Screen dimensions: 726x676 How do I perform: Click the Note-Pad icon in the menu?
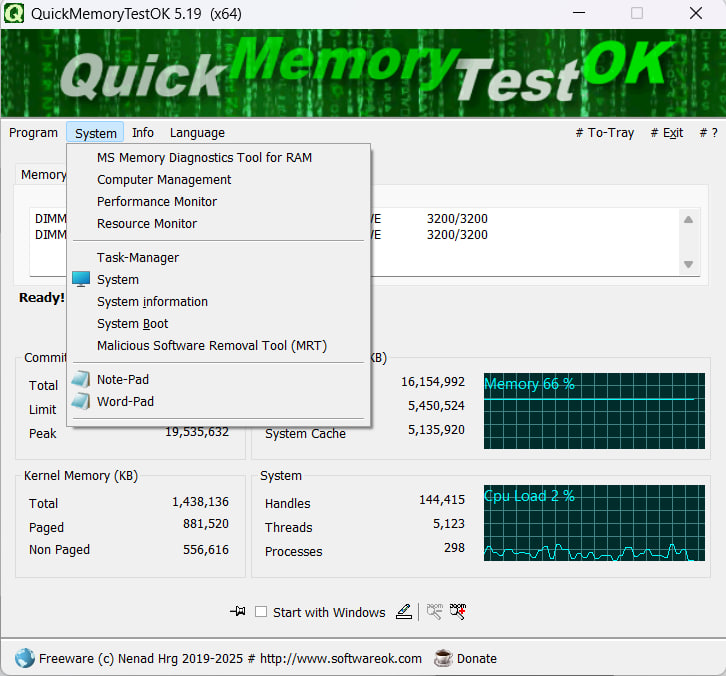pyautogui.click(x=81, y=379)
